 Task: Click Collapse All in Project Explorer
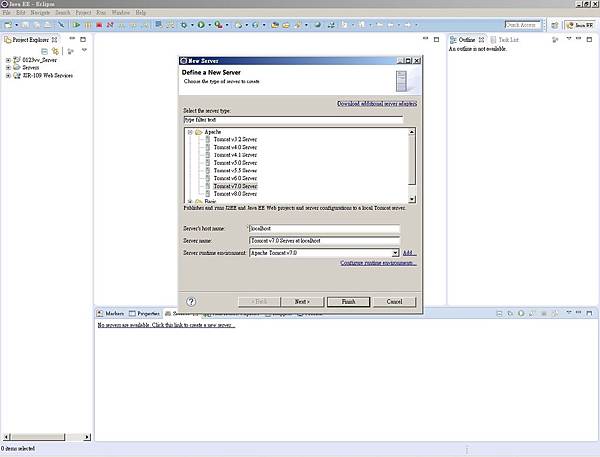(x=44, y=51)
